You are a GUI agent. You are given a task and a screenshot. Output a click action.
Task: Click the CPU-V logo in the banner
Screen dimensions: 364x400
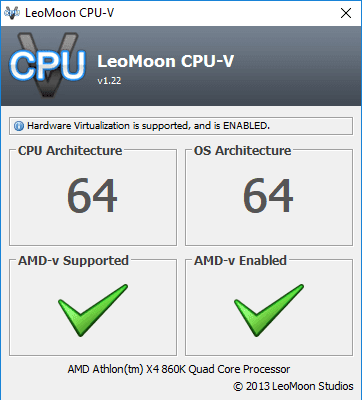(48, 65)
